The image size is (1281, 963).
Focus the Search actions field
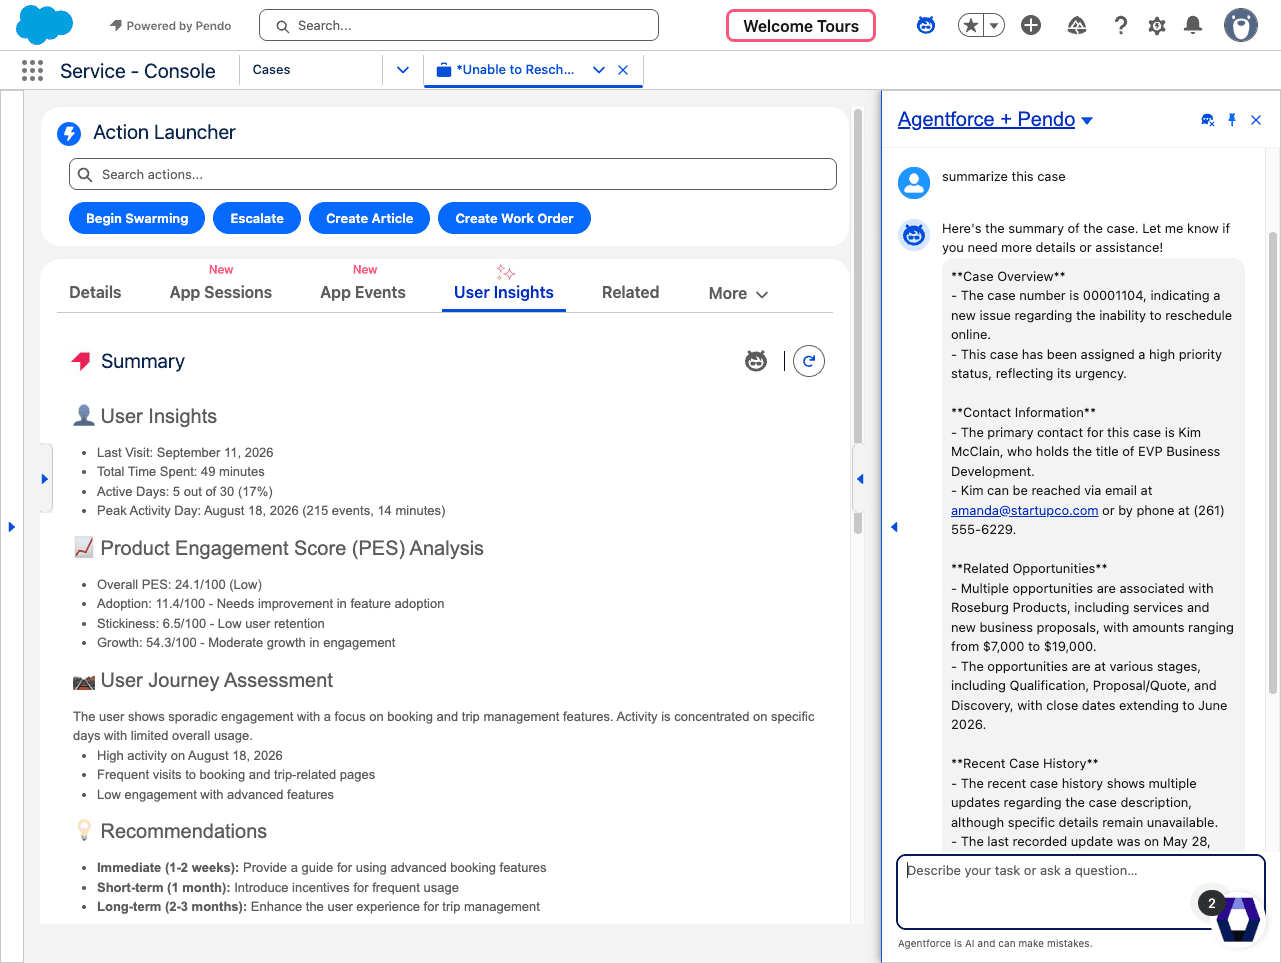(453, 174)
